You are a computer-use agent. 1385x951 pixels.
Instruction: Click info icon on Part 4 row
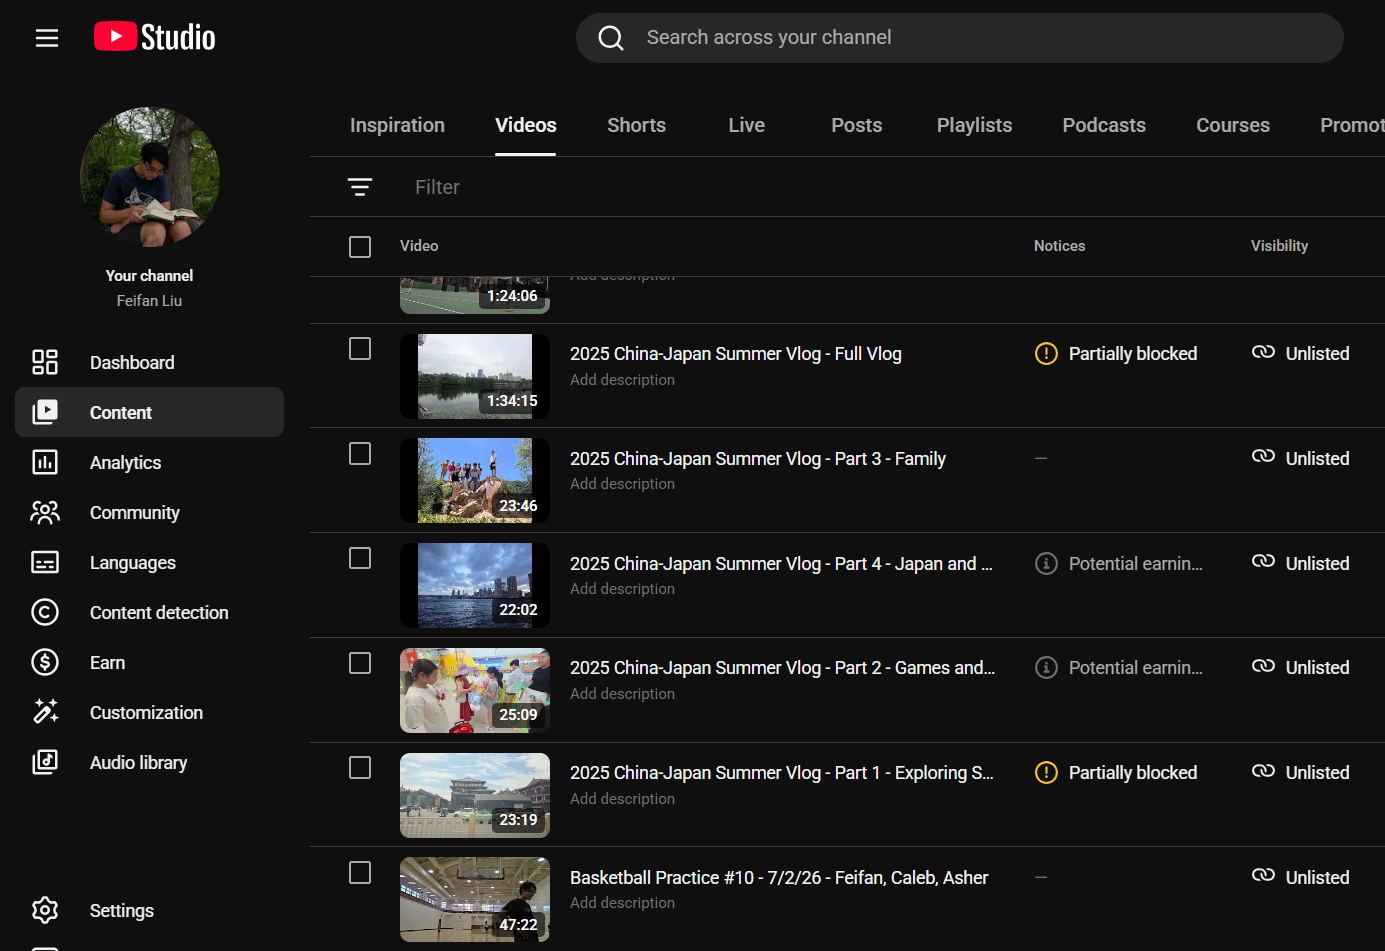pos(1046,564)
